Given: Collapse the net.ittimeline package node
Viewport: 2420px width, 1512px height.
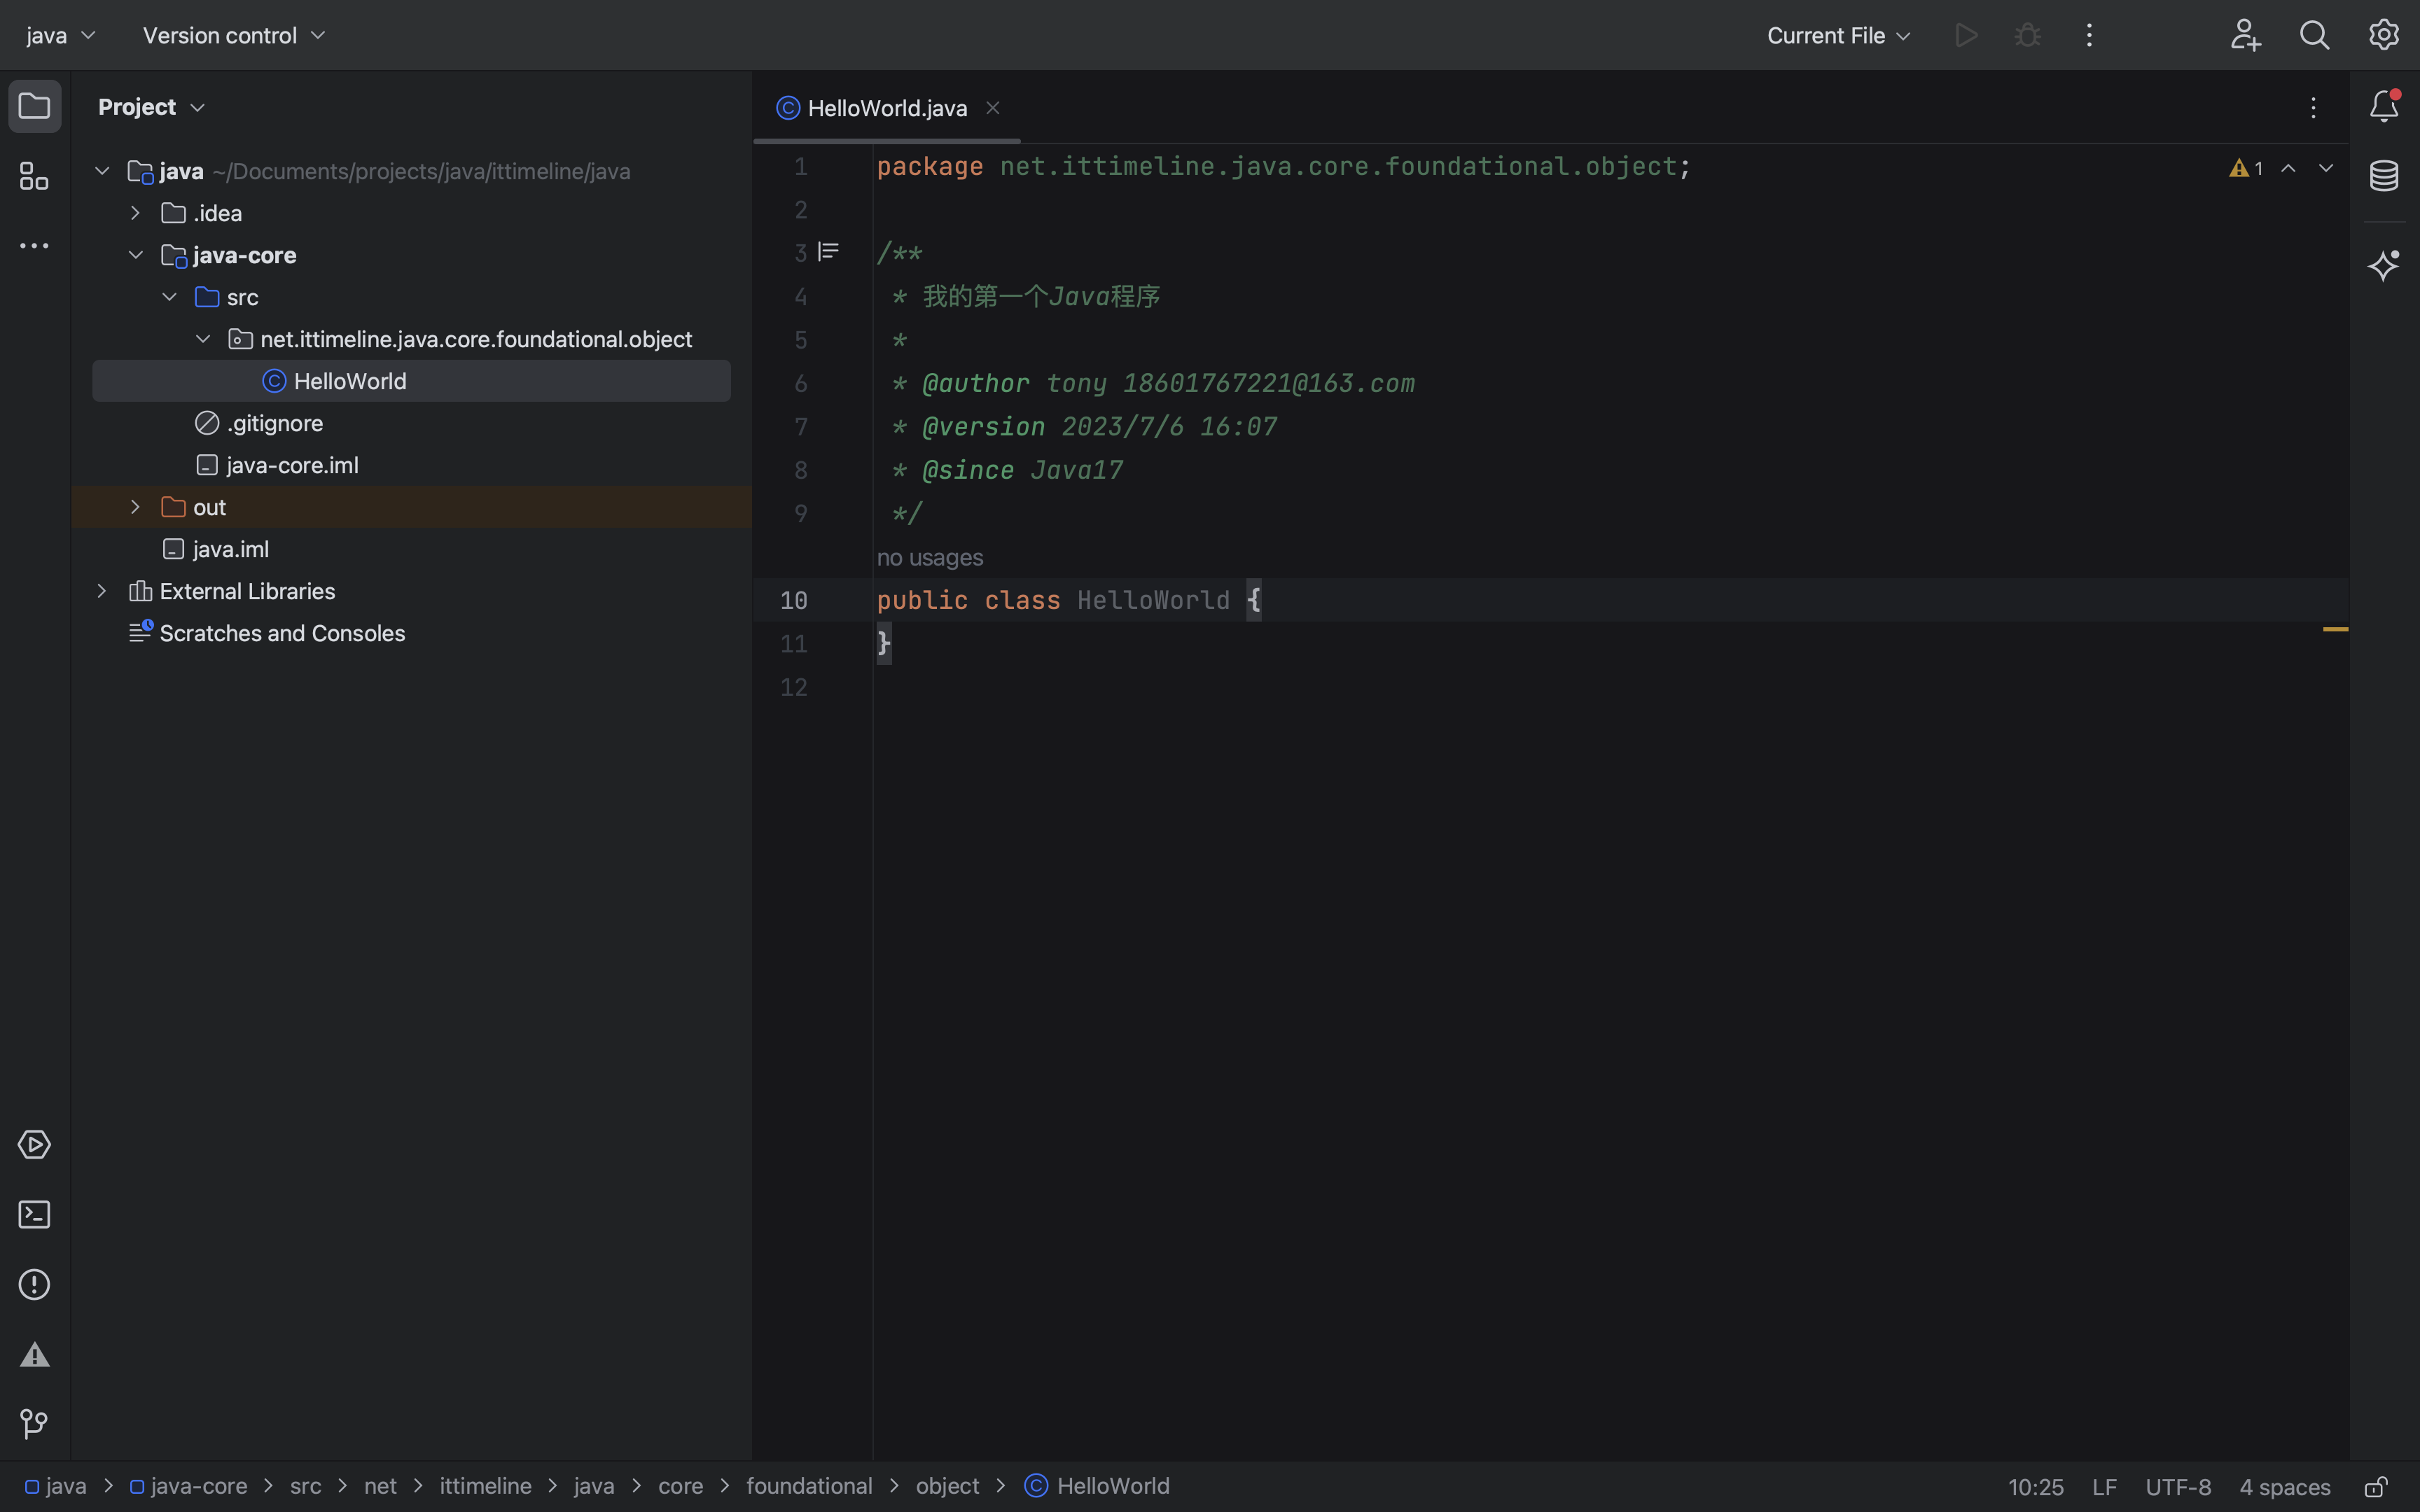Looking at the screenshot, I should coord(203,339).
